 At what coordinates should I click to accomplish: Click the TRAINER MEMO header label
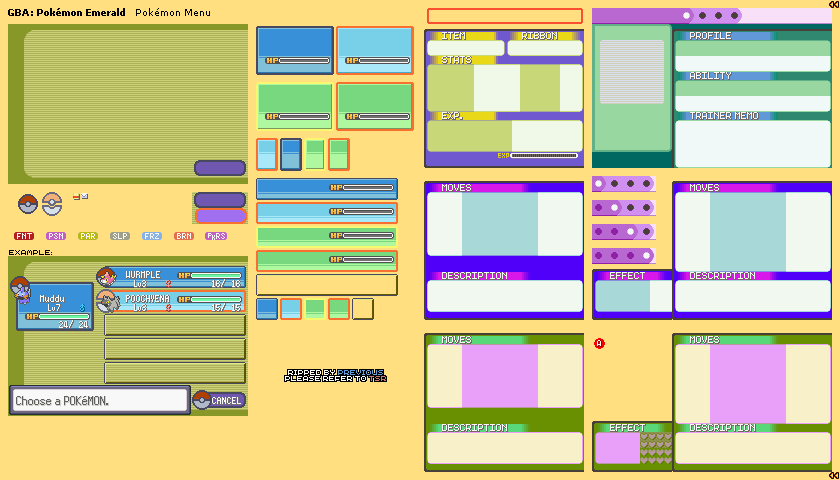point(724,116)
